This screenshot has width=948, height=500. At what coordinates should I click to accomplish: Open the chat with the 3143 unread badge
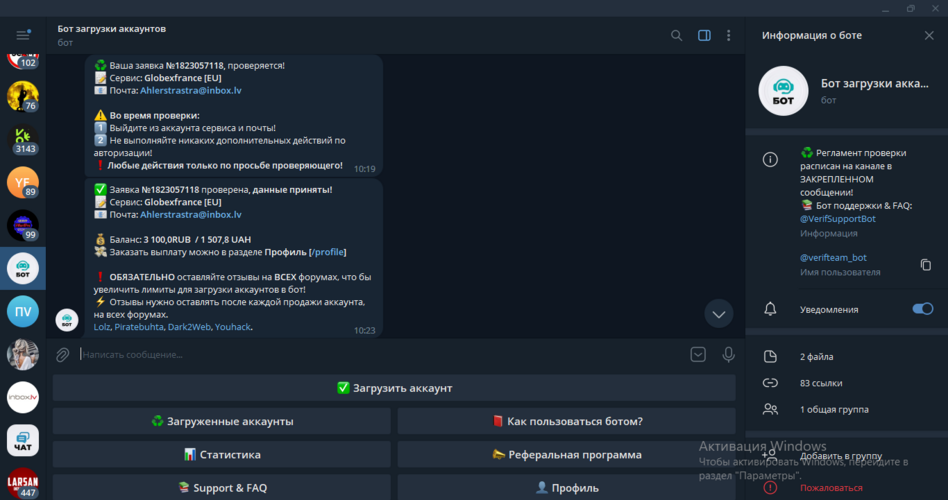[23, 139]
